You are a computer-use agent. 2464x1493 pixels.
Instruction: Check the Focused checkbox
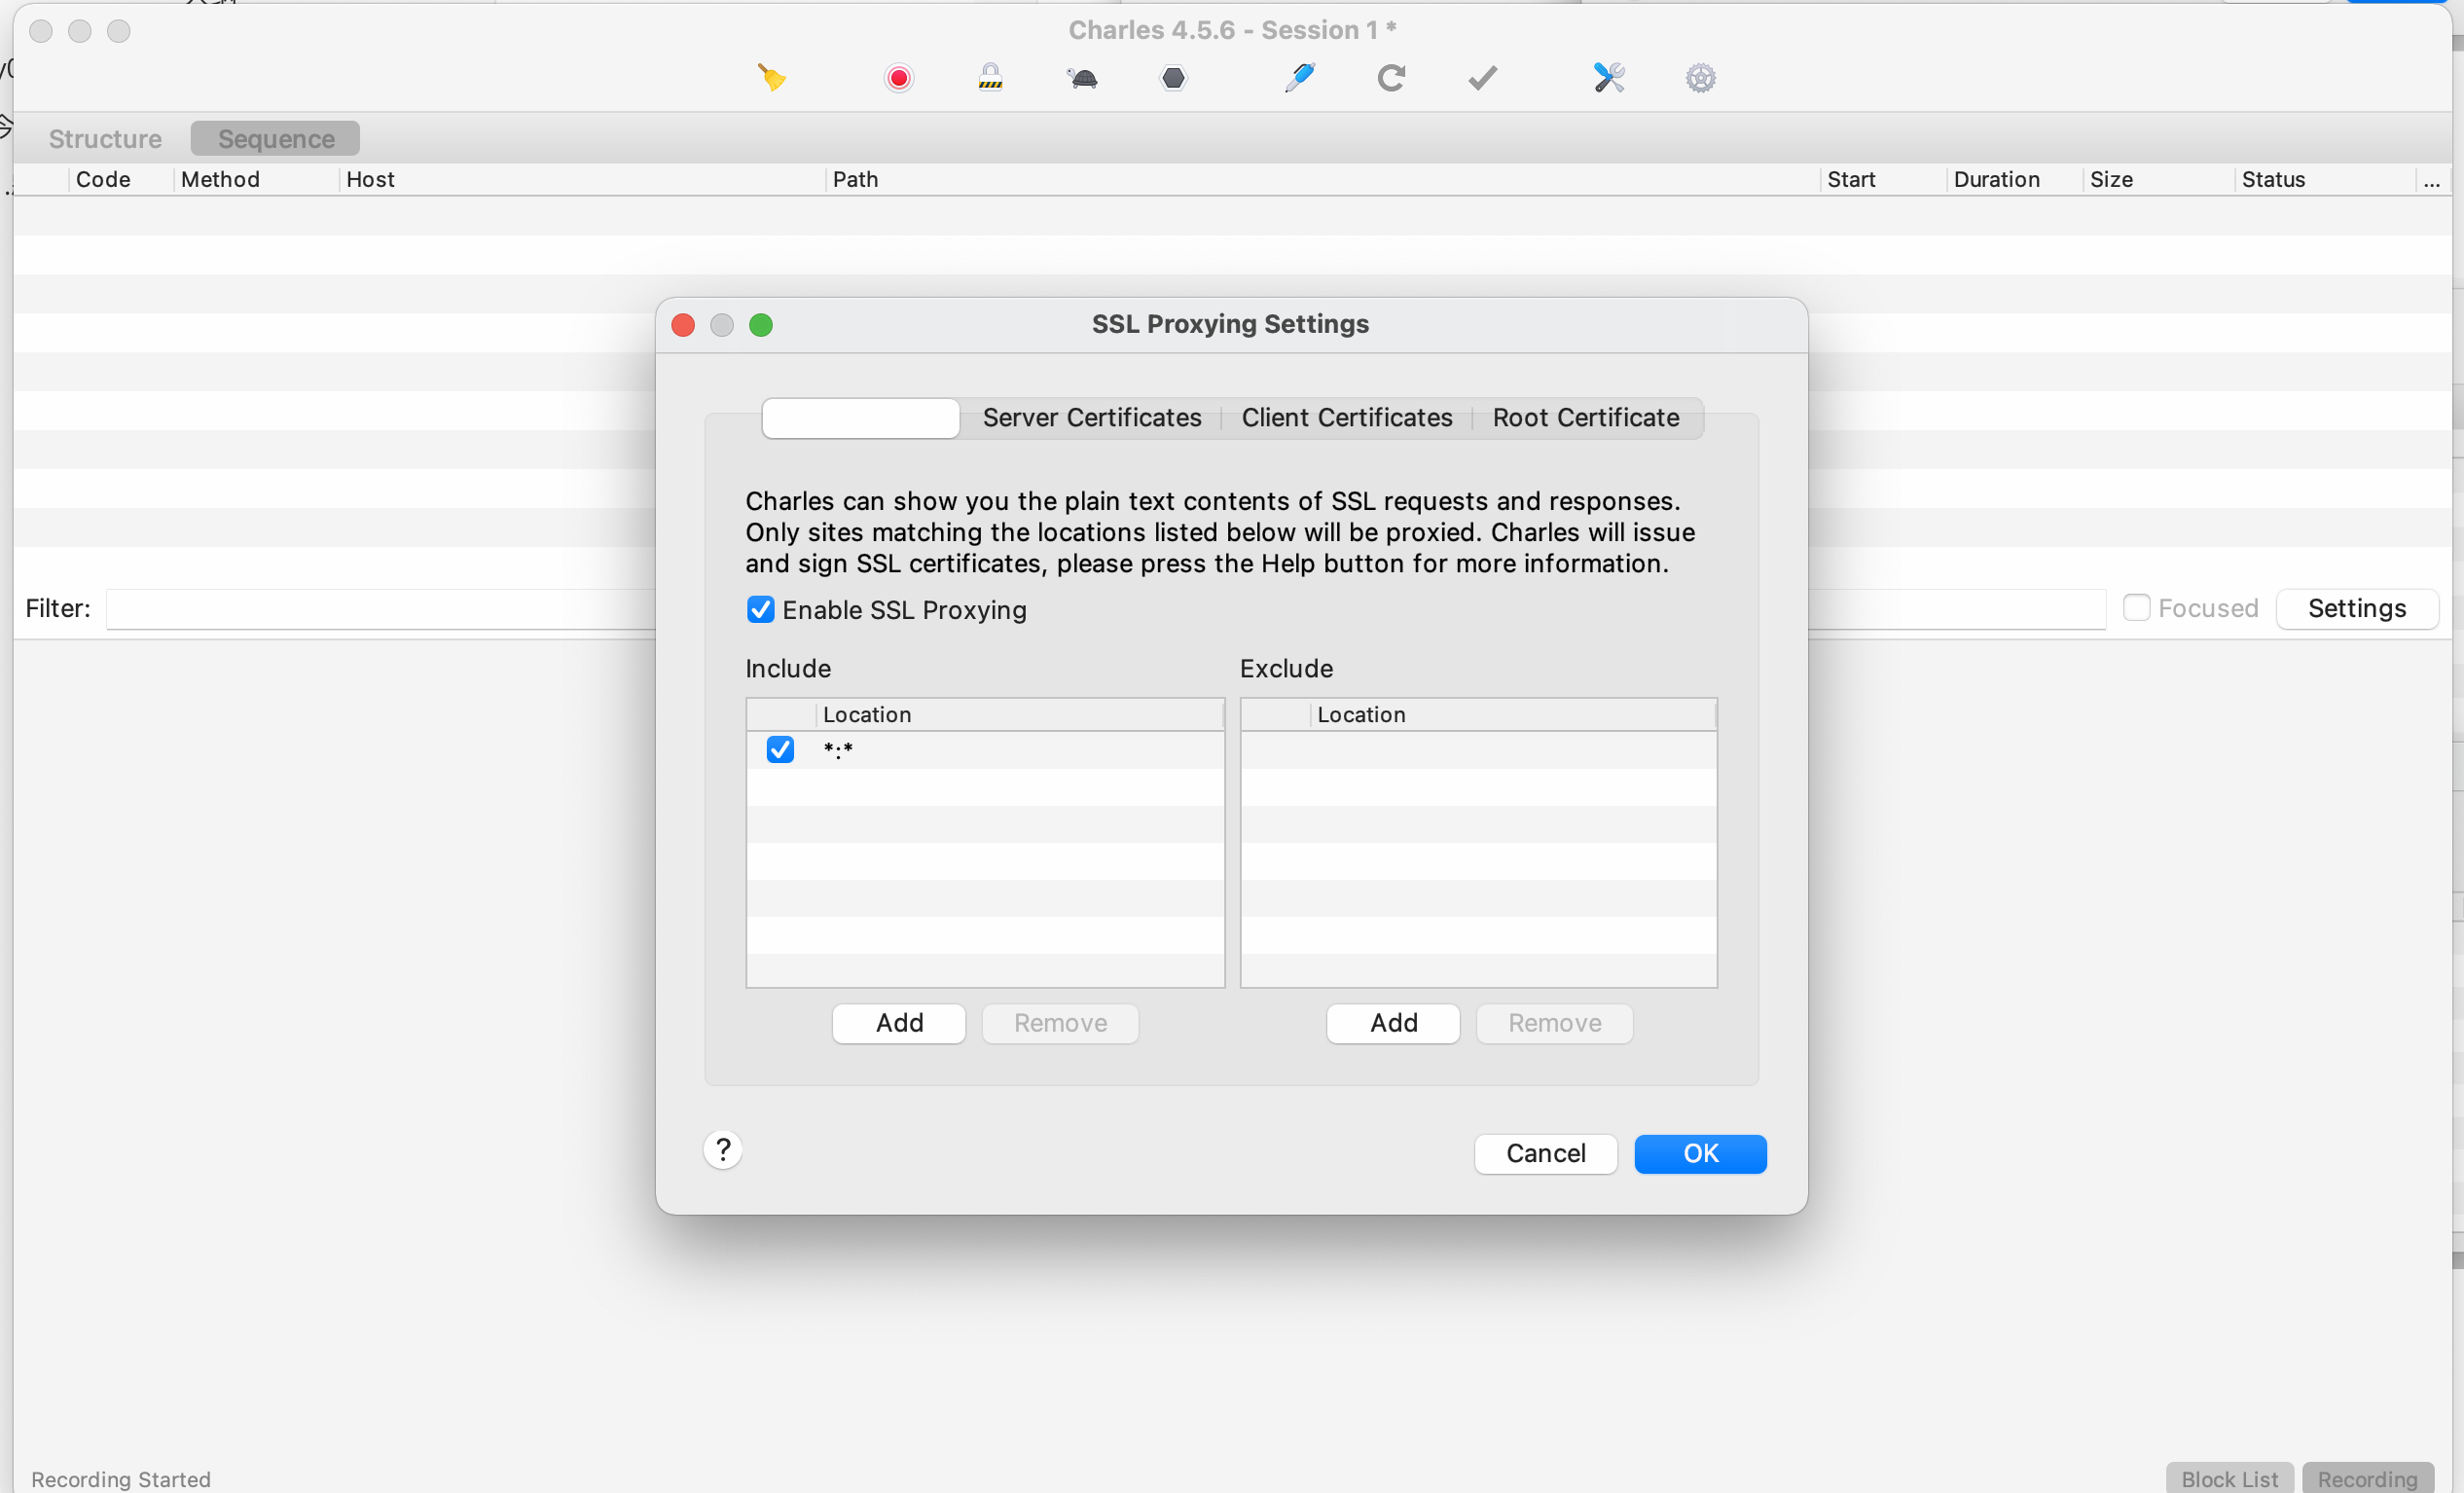pyautogui.click(x=2136, y=608)
